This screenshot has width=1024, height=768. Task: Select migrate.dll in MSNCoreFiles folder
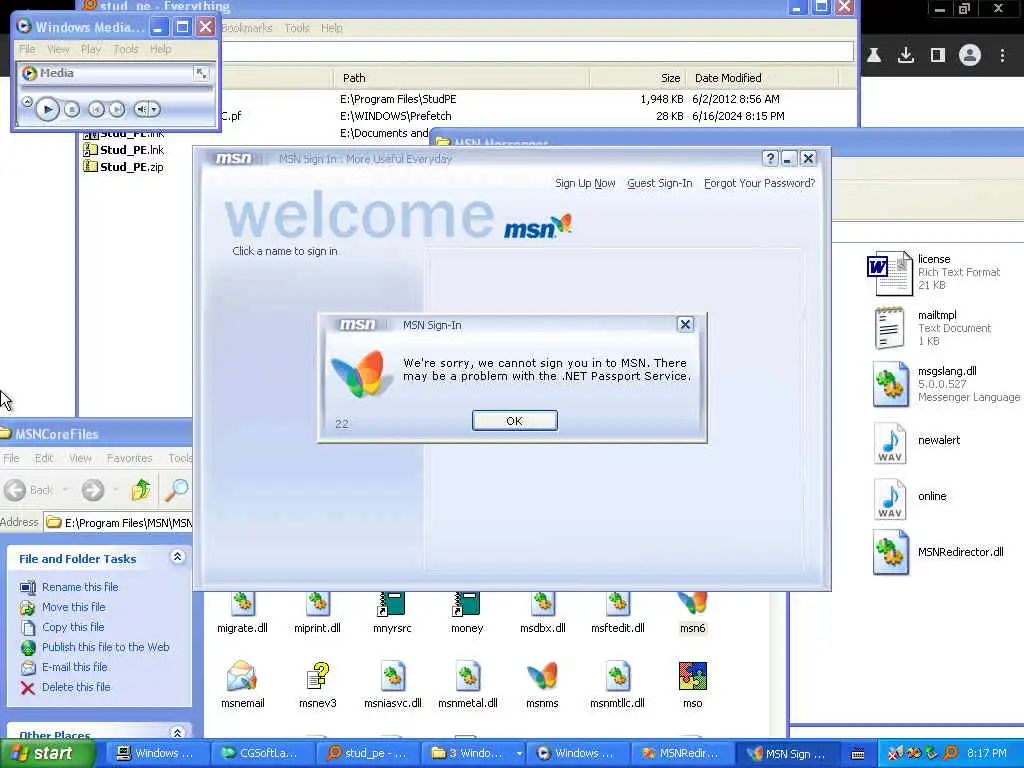click(x=242, y=614)
